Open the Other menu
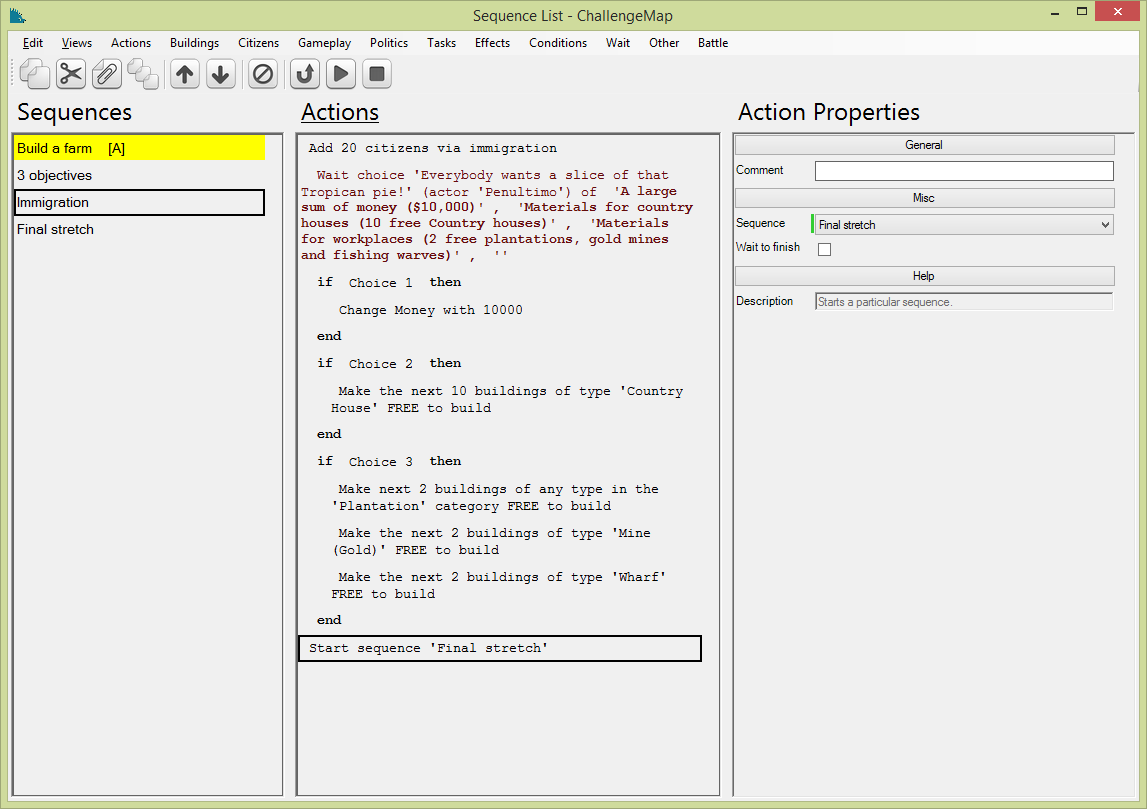The image size is (1147, 809). click(663, 42)
